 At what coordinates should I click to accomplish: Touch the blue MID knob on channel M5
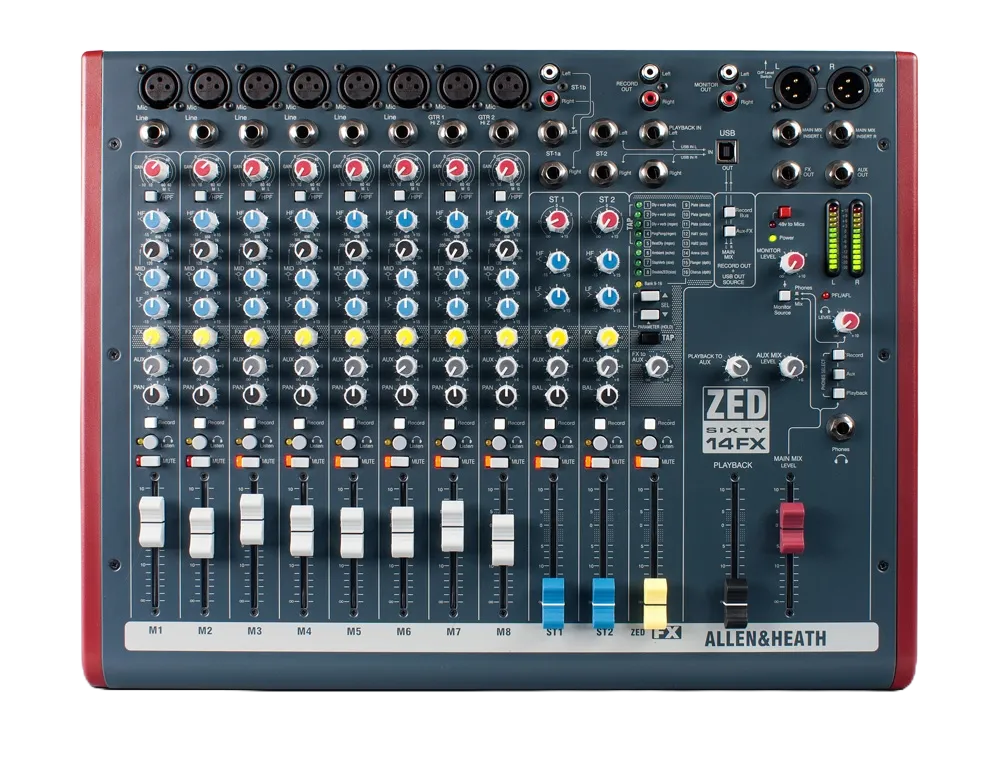[x=355, y=279]
